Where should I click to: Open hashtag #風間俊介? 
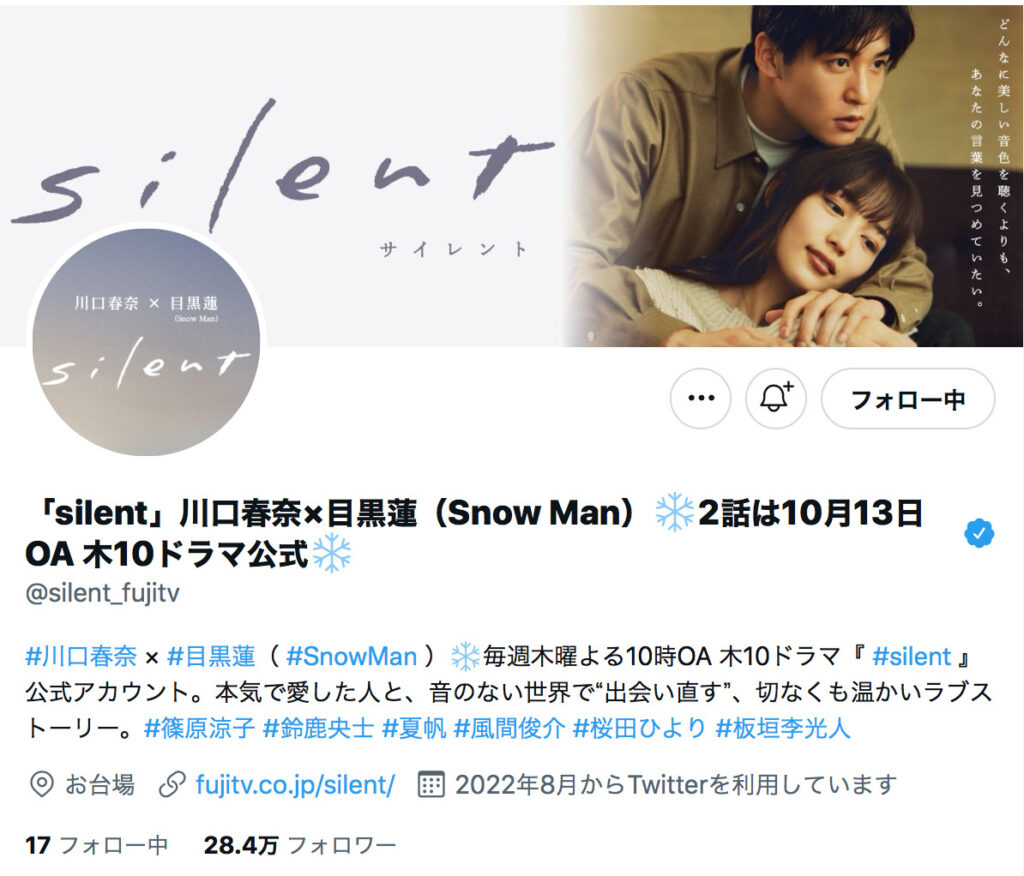click(509, 728)
